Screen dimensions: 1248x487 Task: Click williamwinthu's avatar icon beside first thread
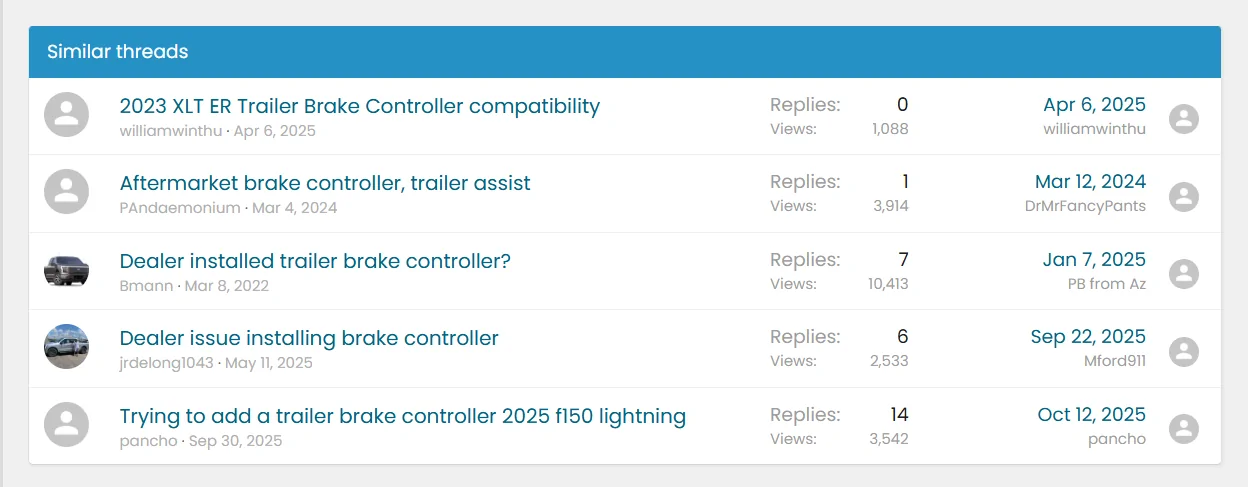[x=67, y=116]
